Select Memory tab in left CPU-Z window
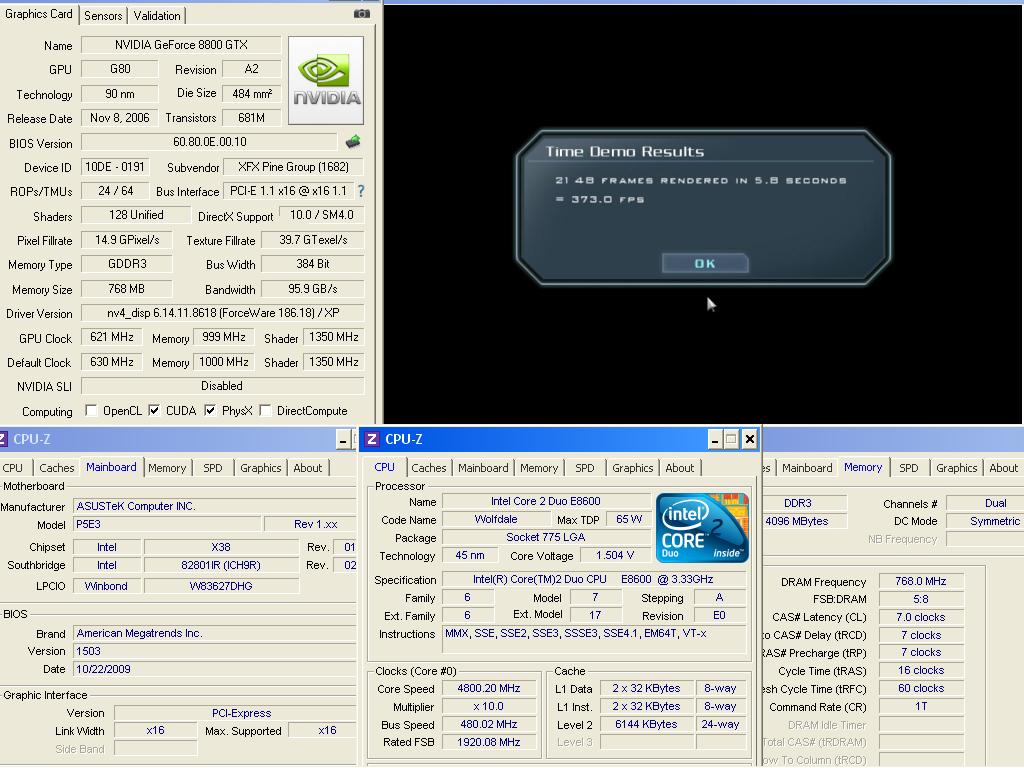This screenshot has width=1024, height=768. coord(167,468)
